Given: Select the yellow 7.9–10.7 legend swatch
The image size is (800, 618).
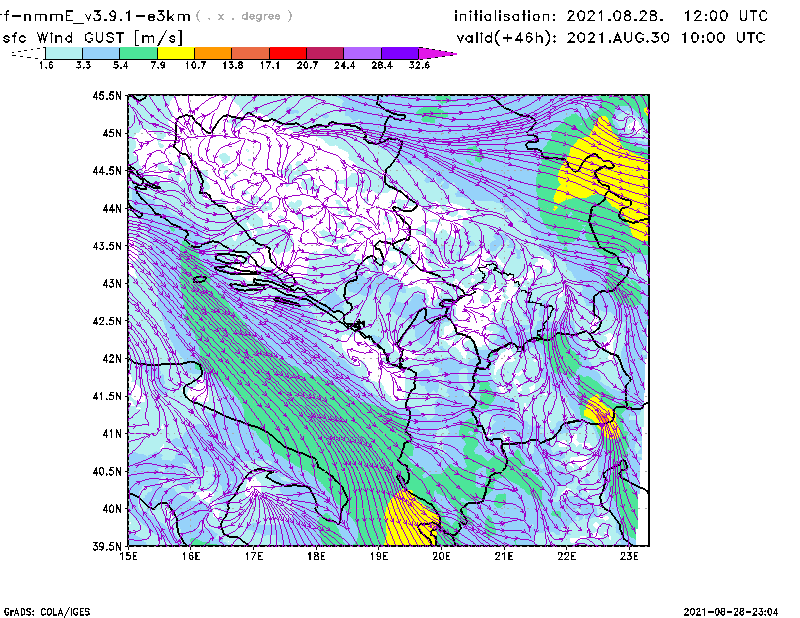Looking at the screenshot, I should pos(176,53).
